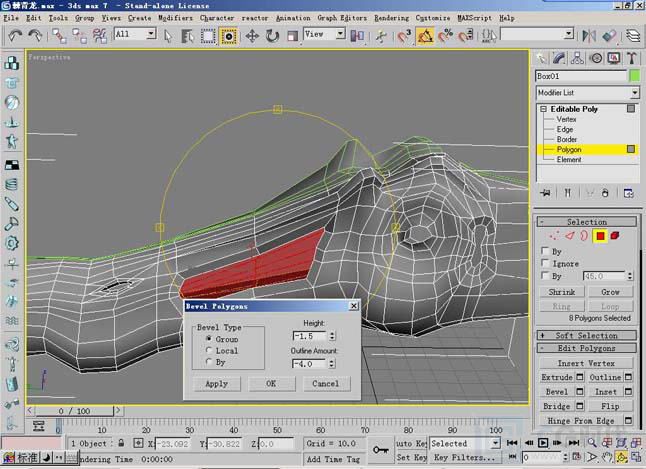The width and height of the screenshot is (646, 469).
Task: Collapse the Selection rollout header
Action: [587, 222]
